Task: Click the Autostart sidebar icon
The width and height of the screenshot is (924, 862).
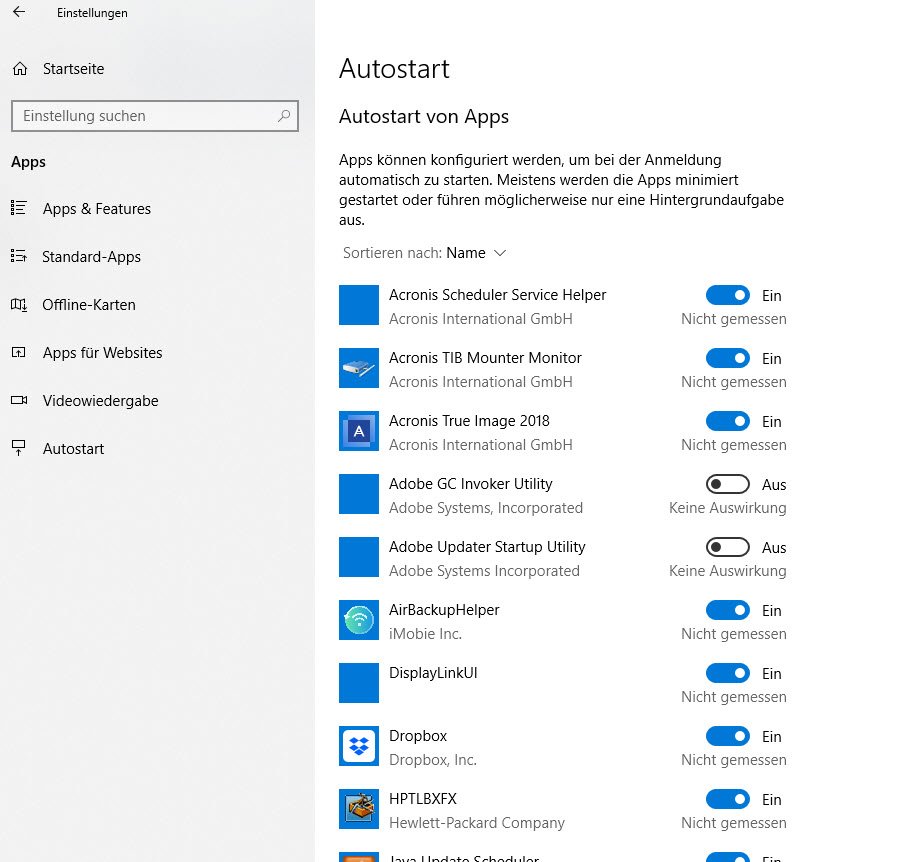Action: tap(19, 448)
